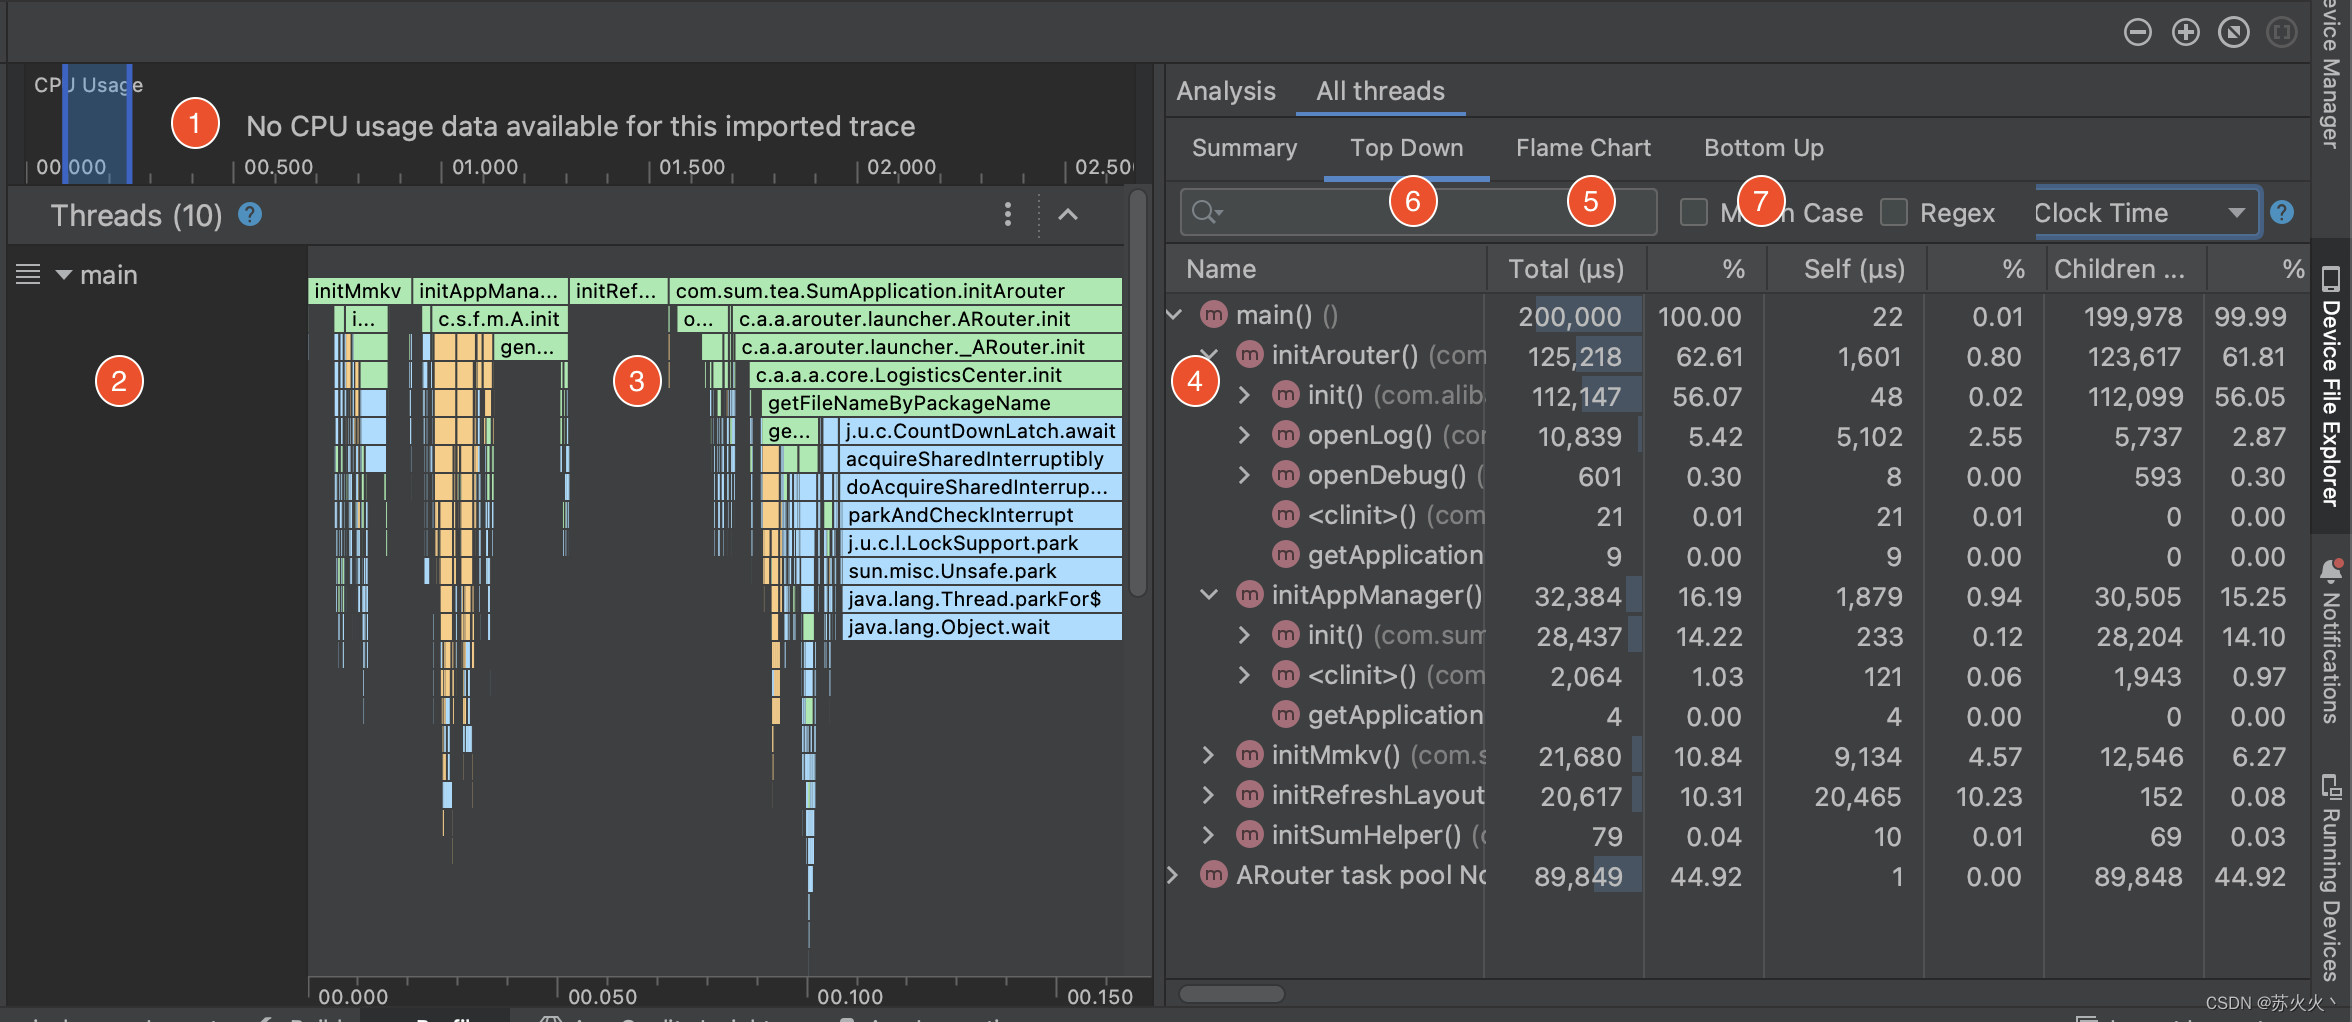Select the initRef... trace block
Viewport: 2352px width, 1022px height.
point(618,291)
